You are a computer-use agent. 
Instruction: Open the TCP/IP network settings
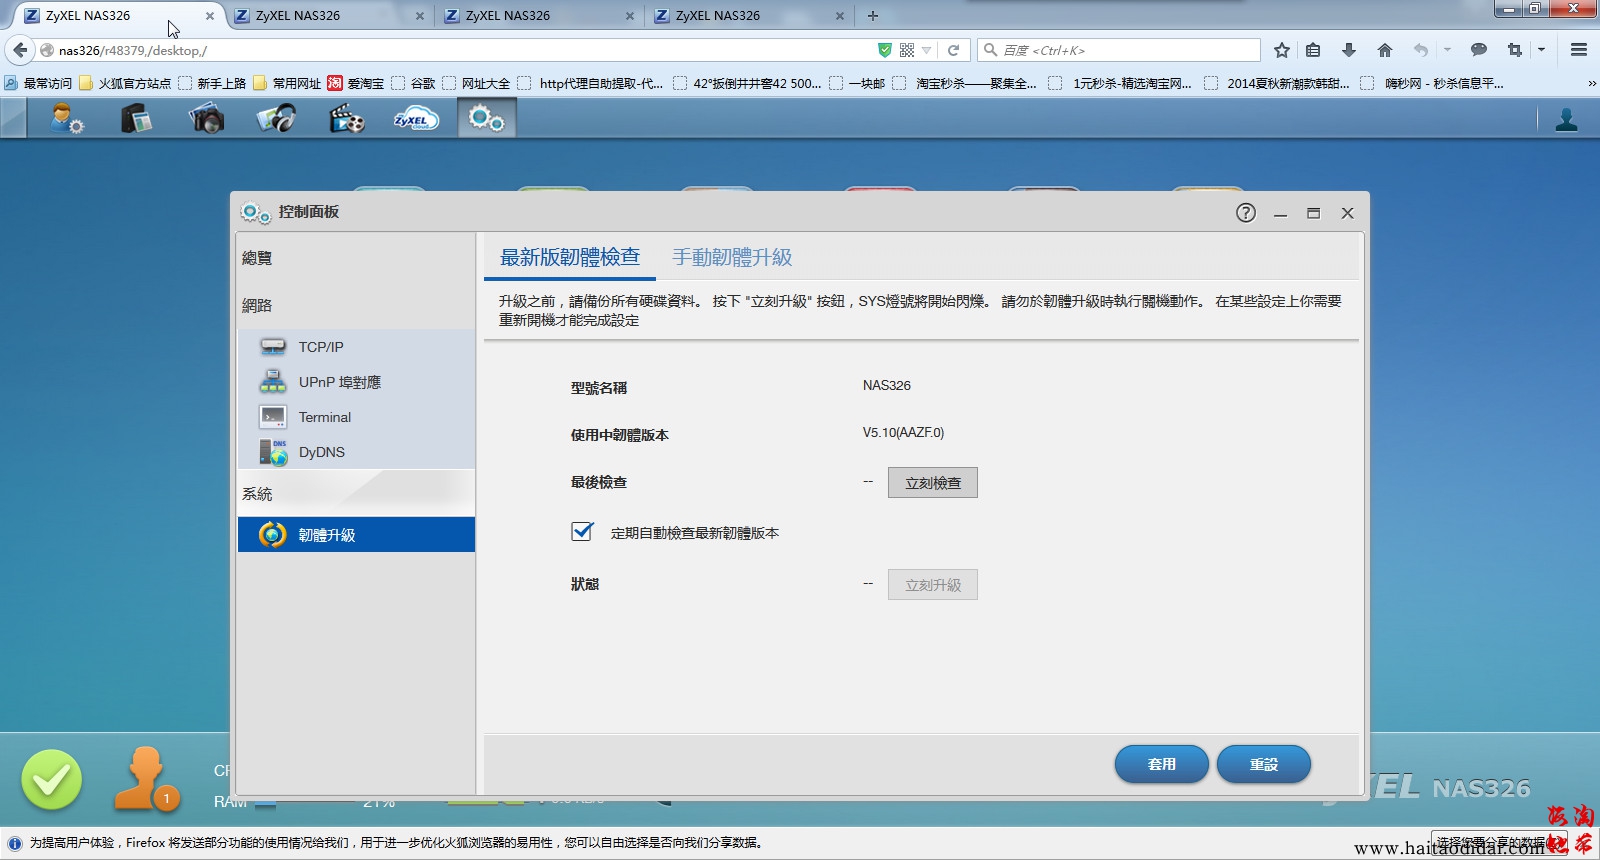320,347
